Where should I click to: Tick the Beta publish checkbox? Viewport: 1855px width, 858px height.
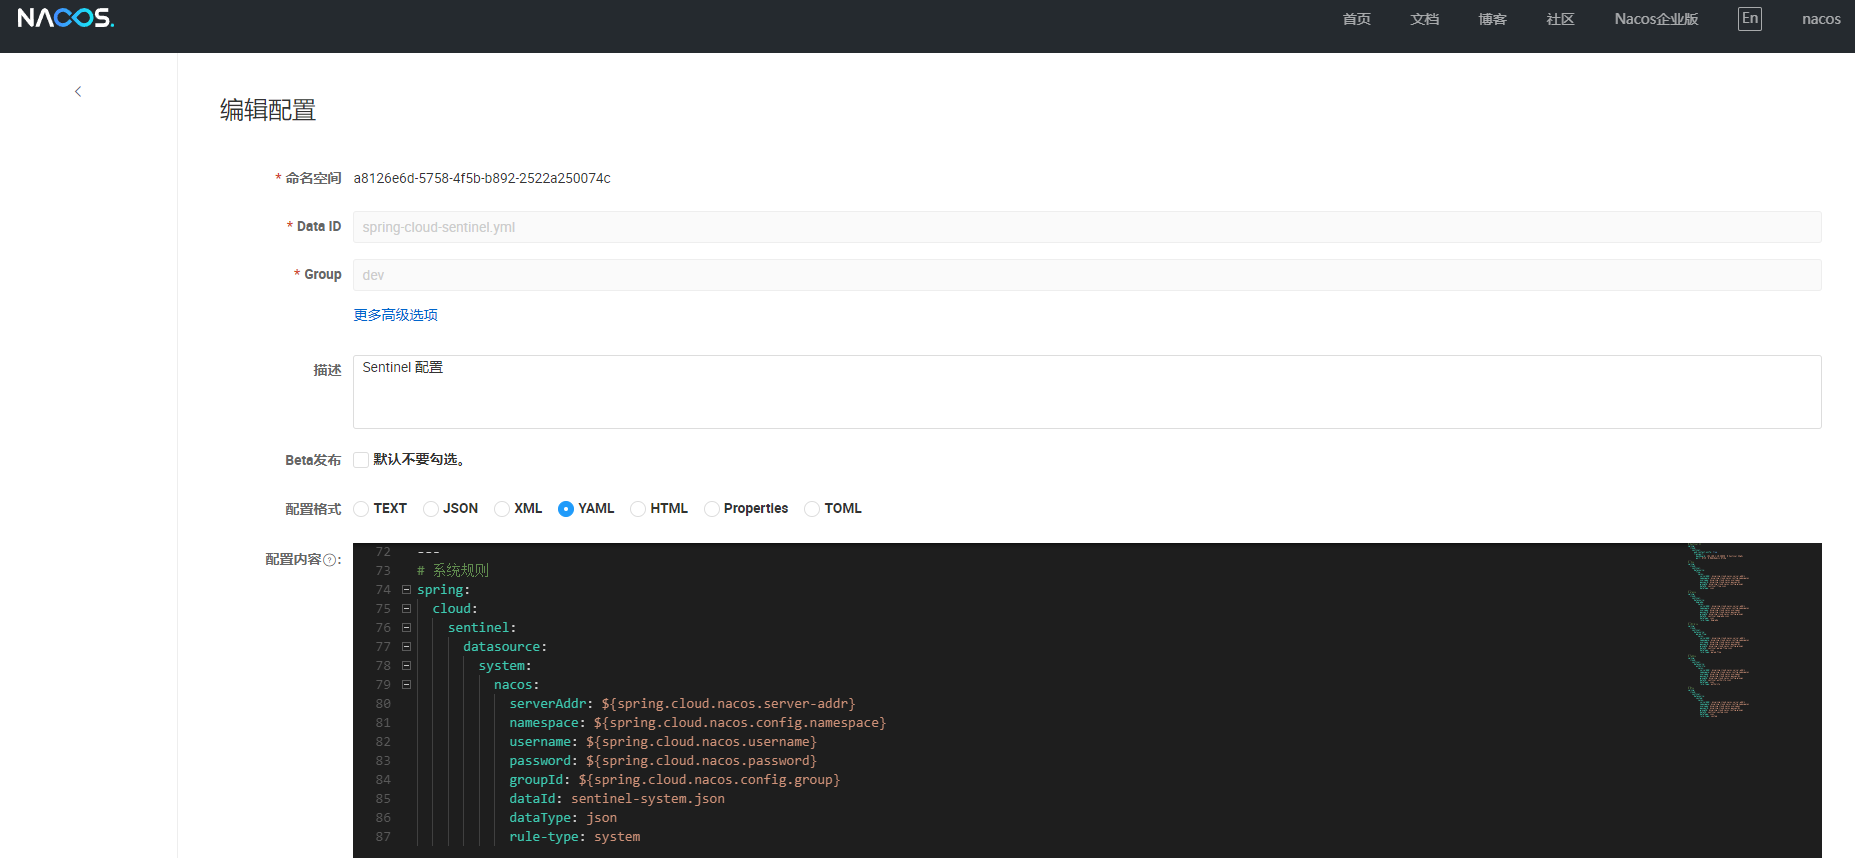point(361,460)
